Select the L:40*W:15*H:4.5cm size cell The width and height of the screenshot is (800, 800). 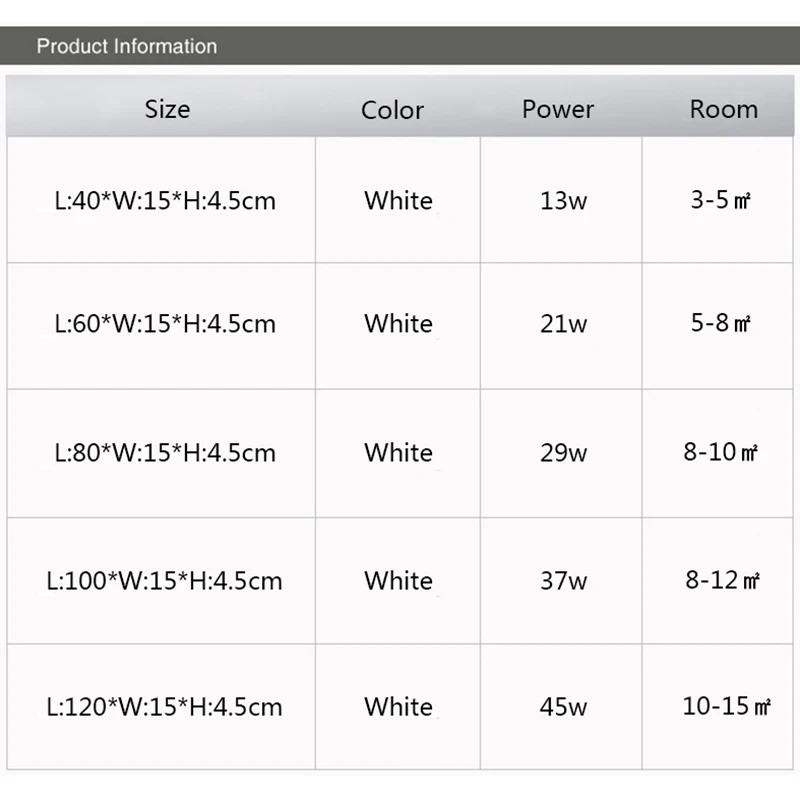[x=165, y=201]
